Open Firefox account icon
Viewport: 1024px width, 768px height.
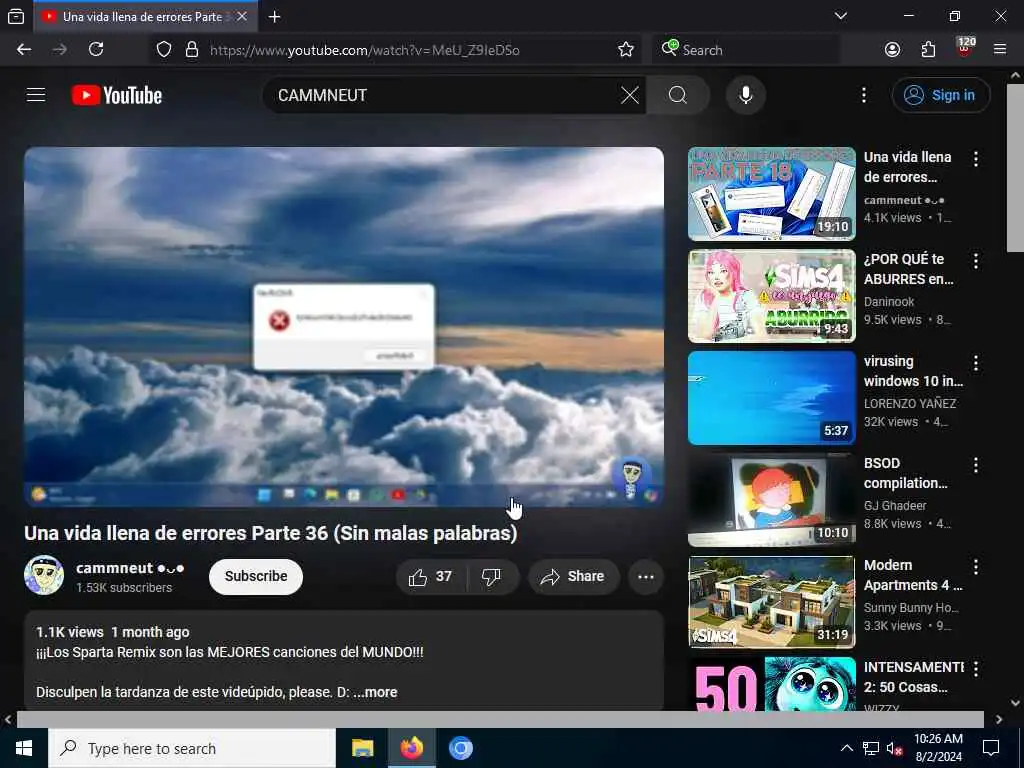[x=892, y=50]
